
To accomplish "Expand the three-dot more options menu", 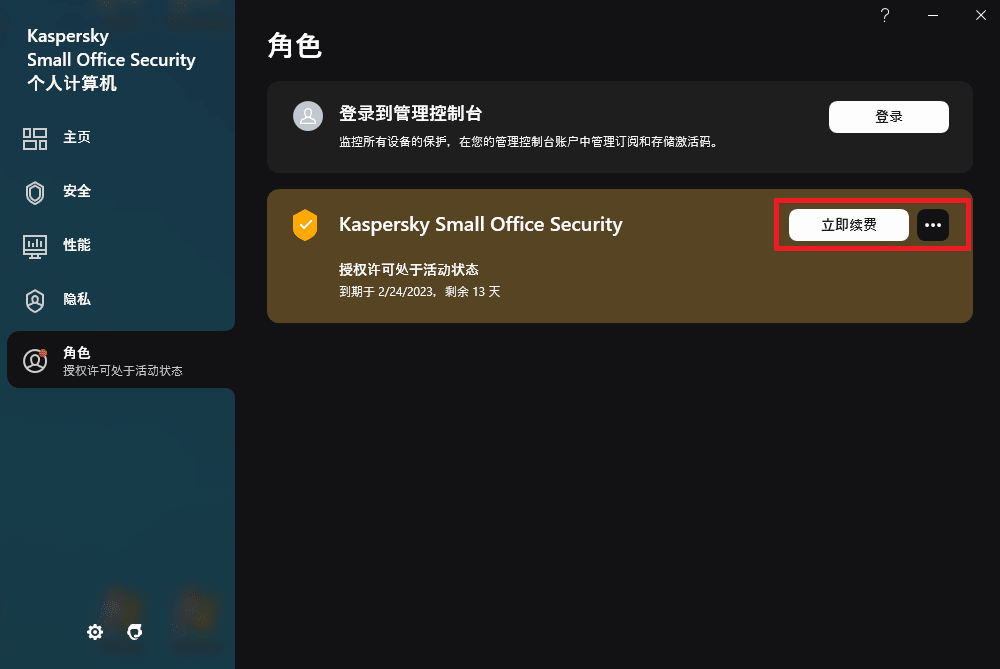I will coord(933,225).
